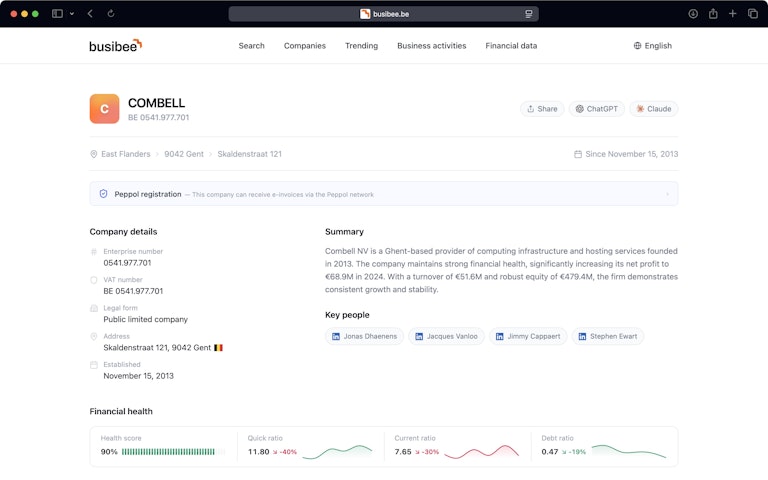Click the health score progress bar
The width and height of the screenshot is (768, 480).
tap(168, 452)
